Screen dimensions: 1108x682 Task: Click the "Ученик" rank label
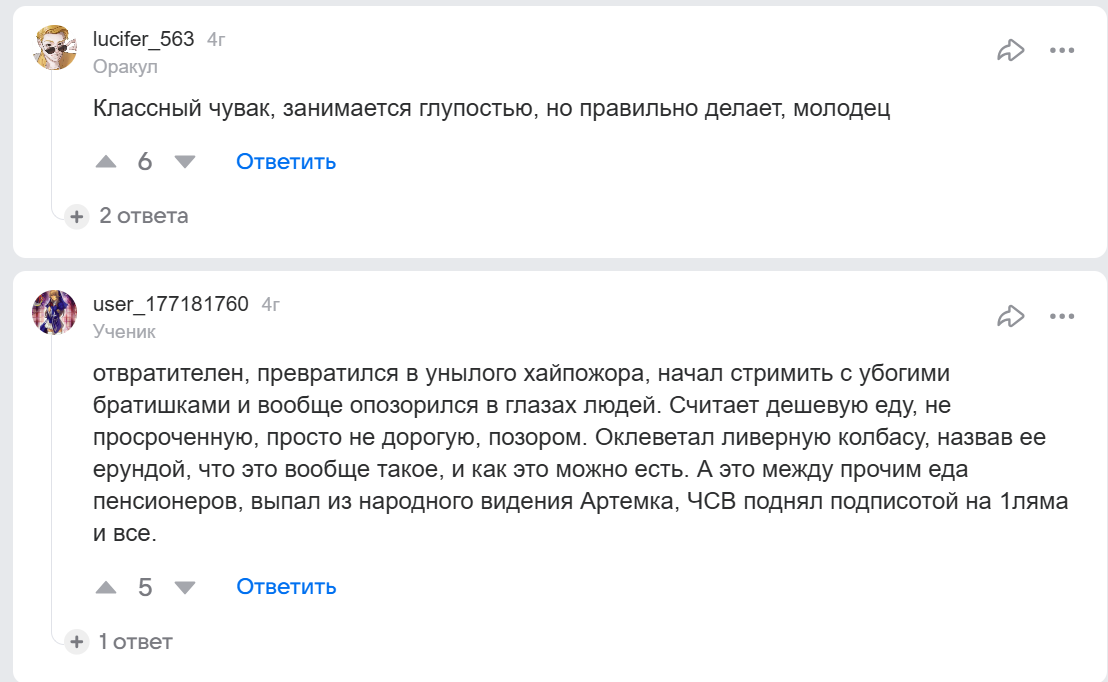click(x=124, y=332)
